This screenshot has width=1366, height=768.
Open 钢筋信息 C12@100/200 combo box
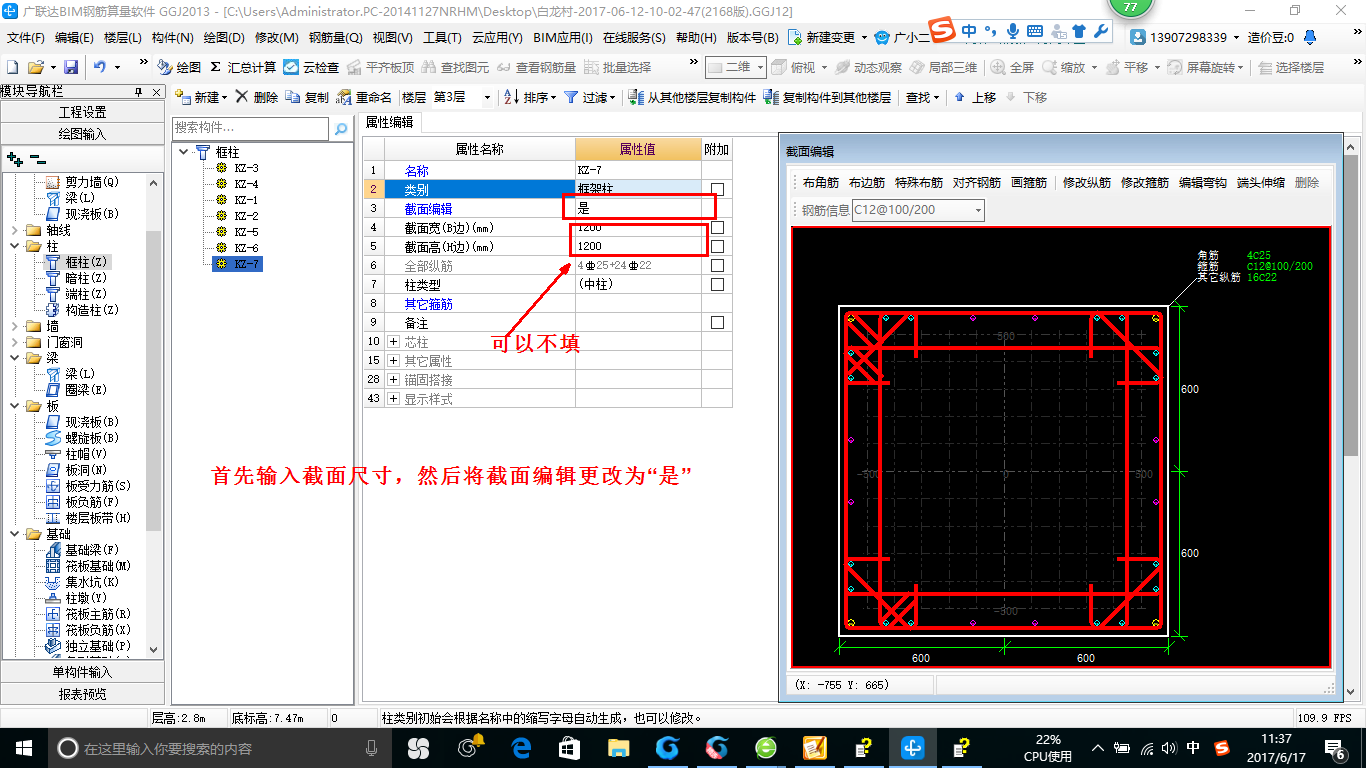918,210
